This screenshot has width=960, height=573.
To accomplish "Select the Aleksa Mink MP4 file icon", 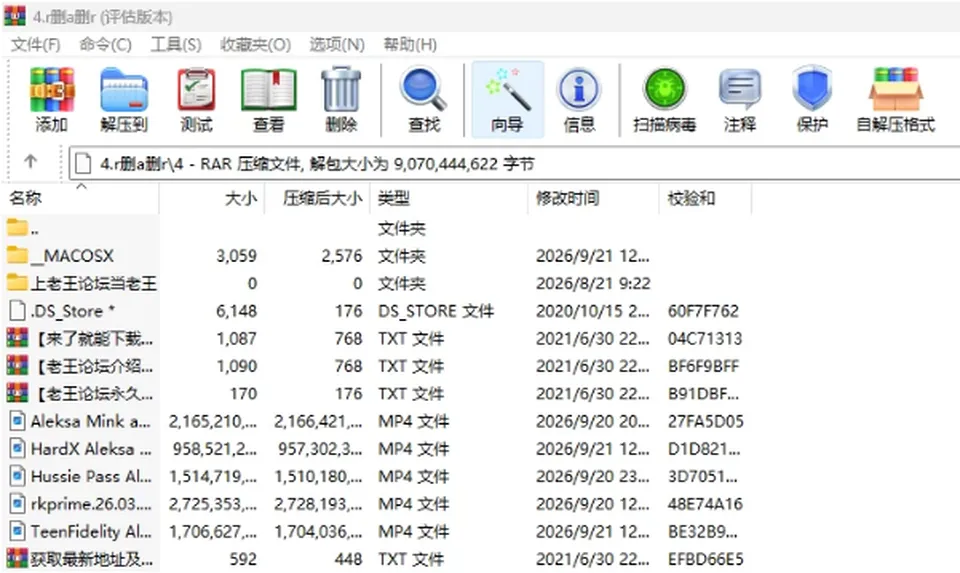I will (x=17, y=421).
